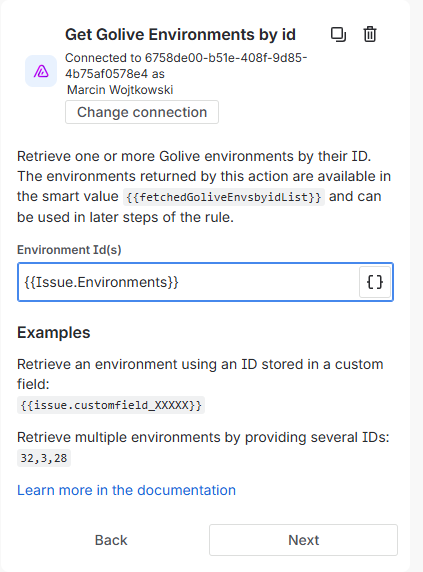Click the Environment Id(s) field label
Screen dimensions: 423x572
click(x=69, y=250)
